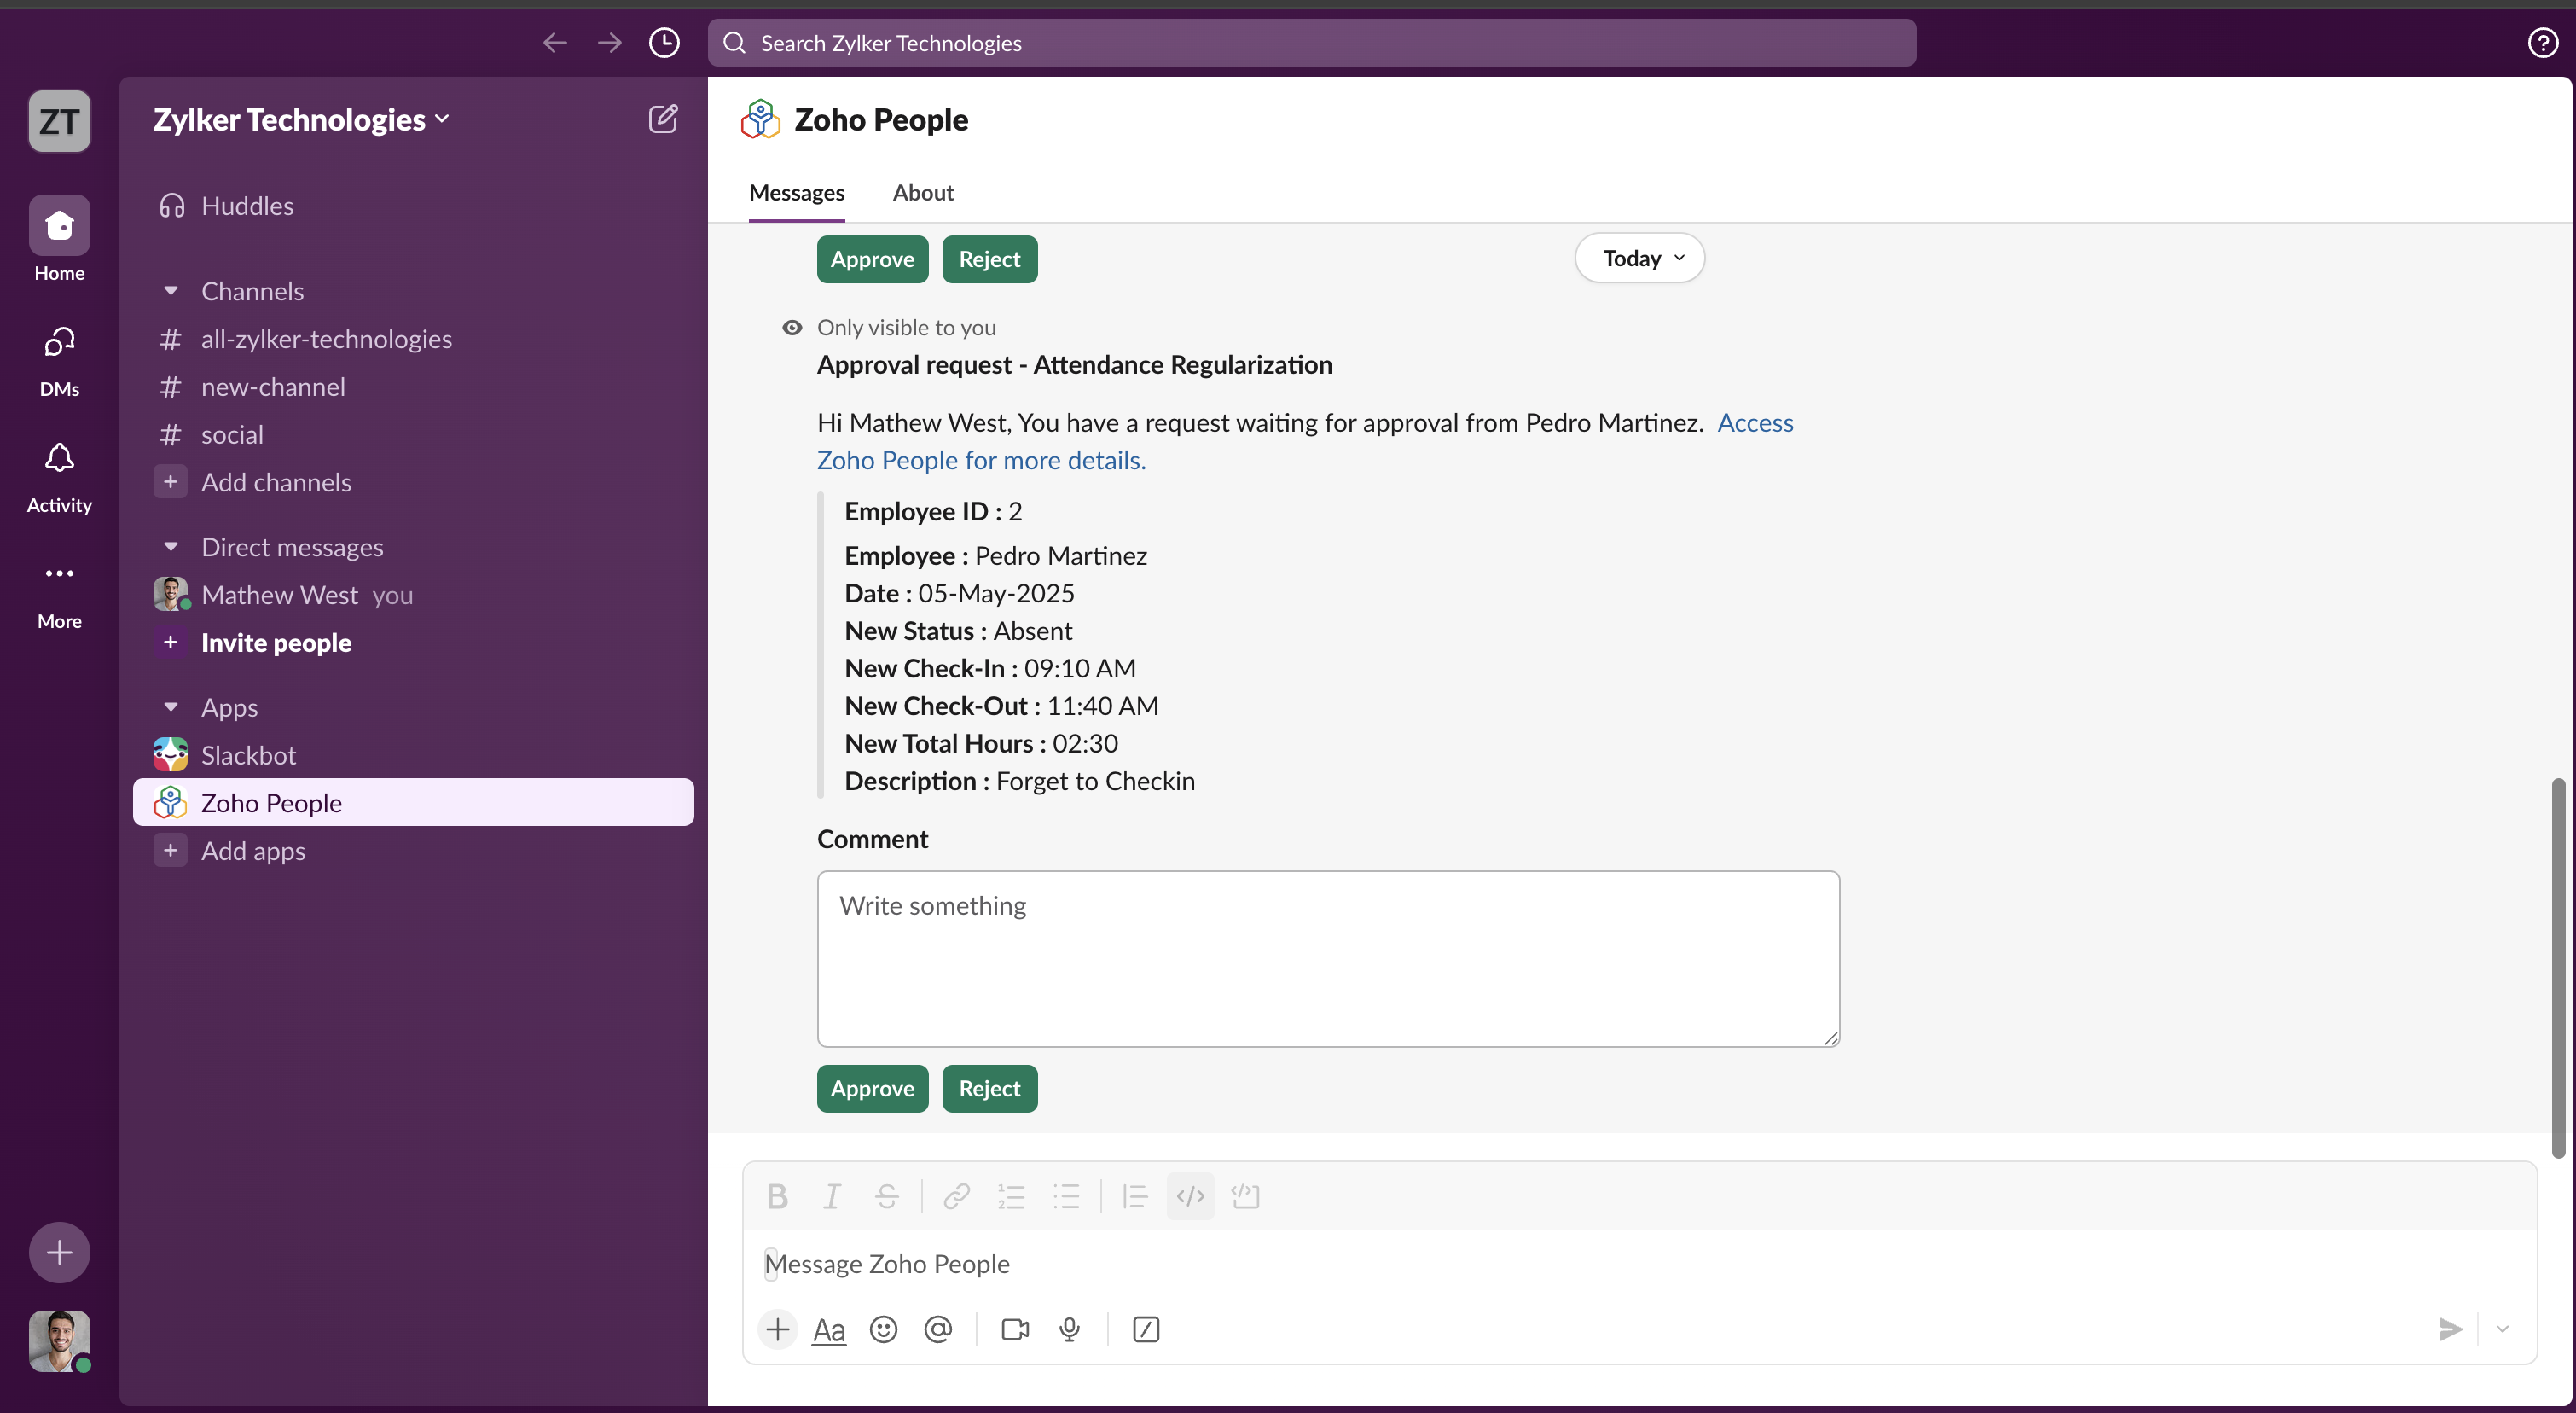The height and width of the screenshot is (1413, 2576).
Task: Approve the Attendance Regularization request
Action: pos(872,1088)
